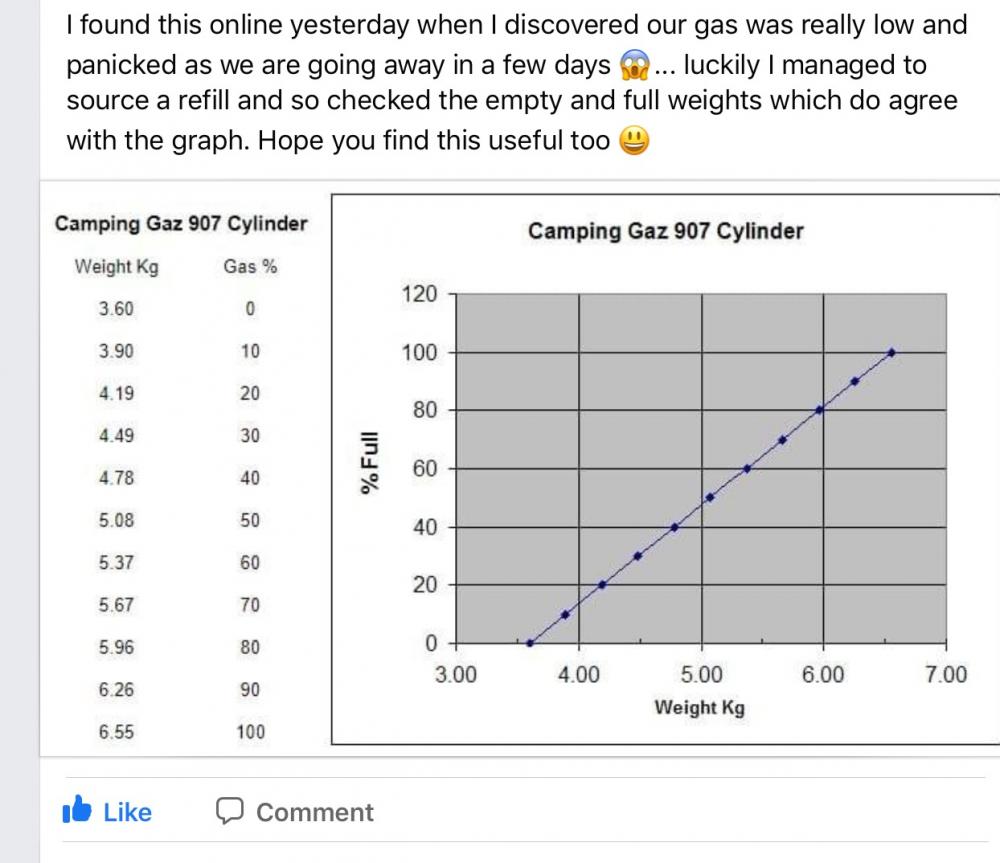Click the table heading Camping Gaz 907 Cylinder
Screen dimensions: 1000x863
(181, 223)
